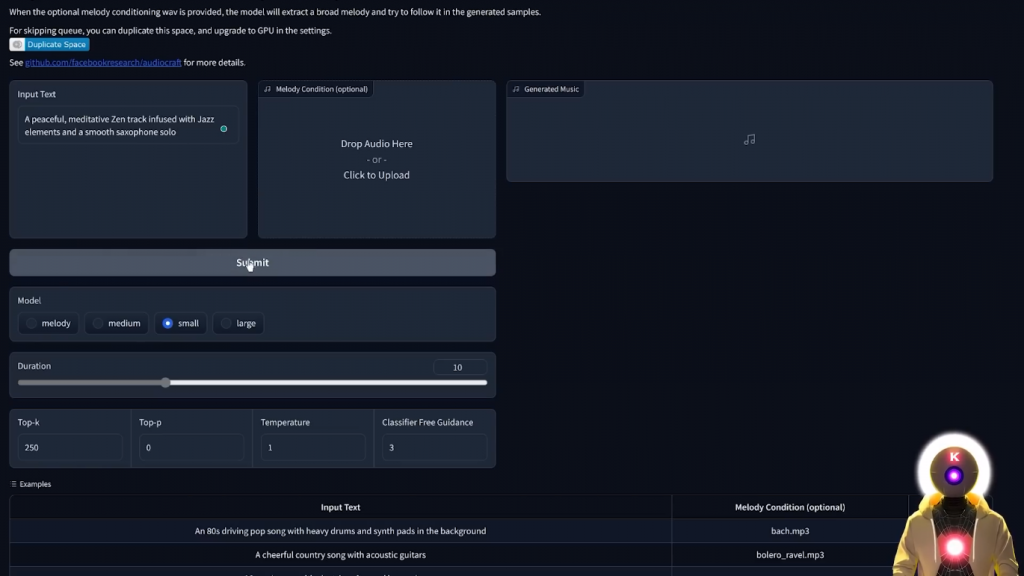Image resolution: width=1024 pixels, height=576 pixels.
Task: Click the Duration number box showing 10
Action: tap(460, 367)
